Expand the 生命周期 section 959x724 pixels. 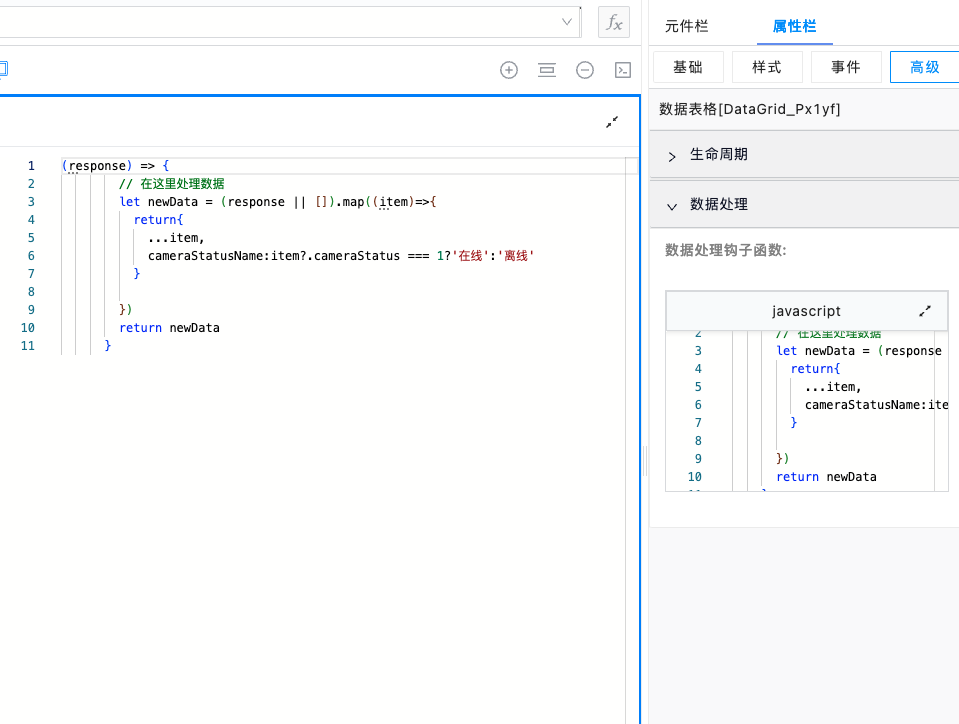pyautogui.click(x=804, y=155)
